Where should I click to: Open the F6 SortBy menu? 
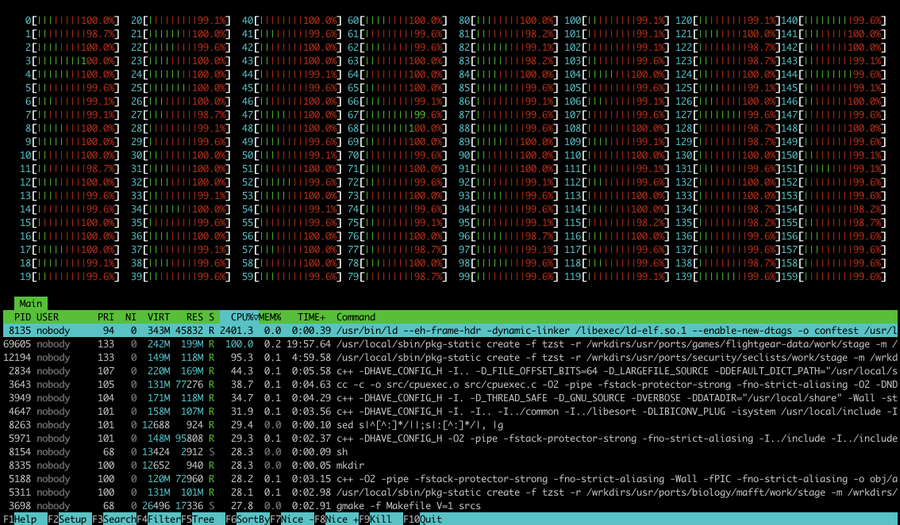[x=247, y=519]
